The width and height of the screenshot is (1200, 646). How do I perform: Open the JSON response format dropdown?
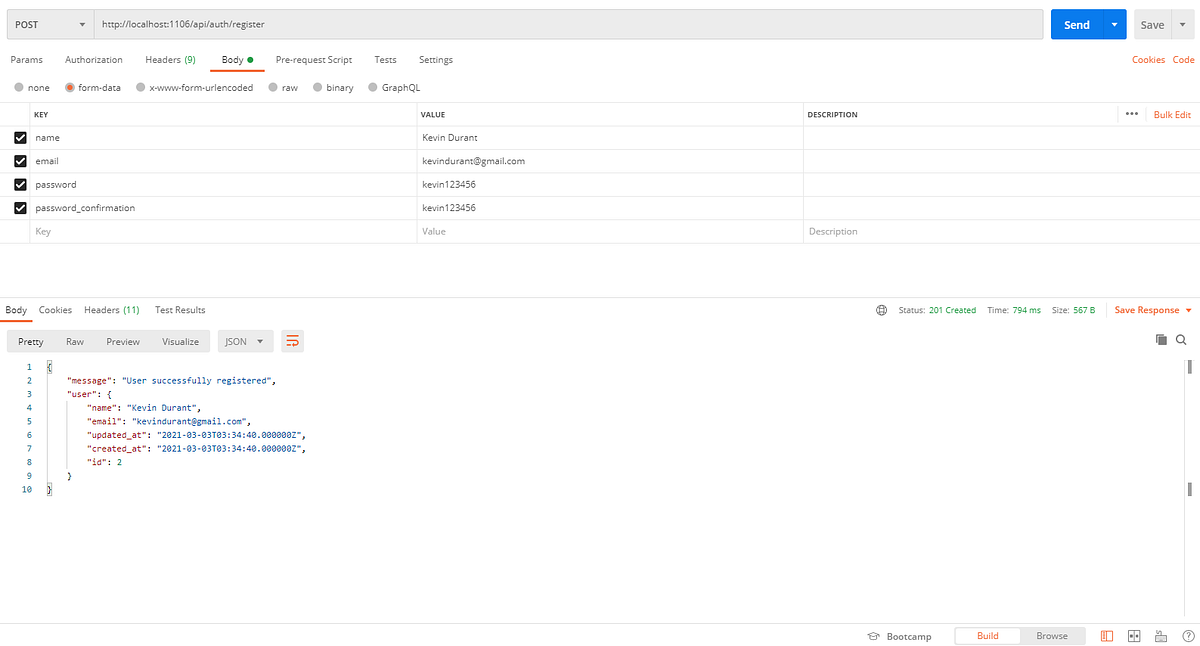click(x=245, y=340)
